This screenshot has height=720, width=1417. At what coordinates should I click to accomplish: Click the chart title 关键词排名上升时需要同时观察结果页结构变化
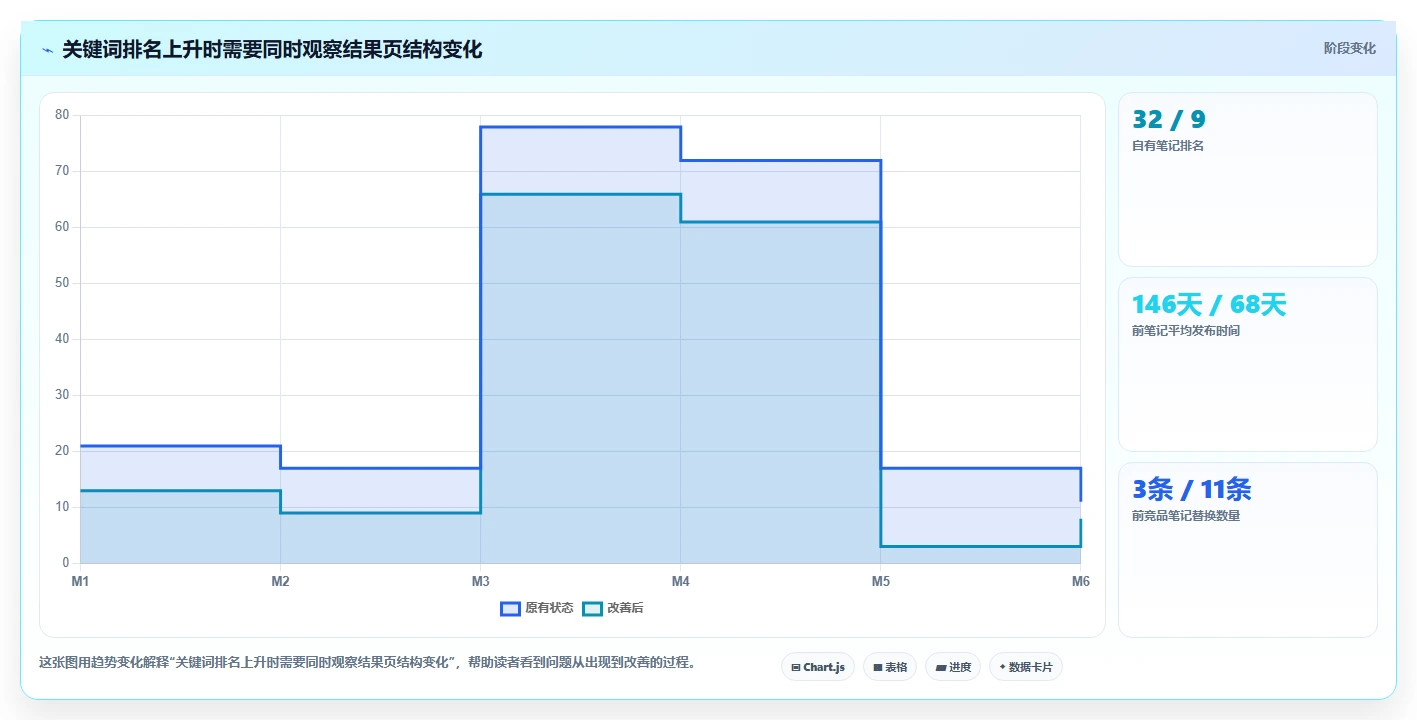[272, 50]
